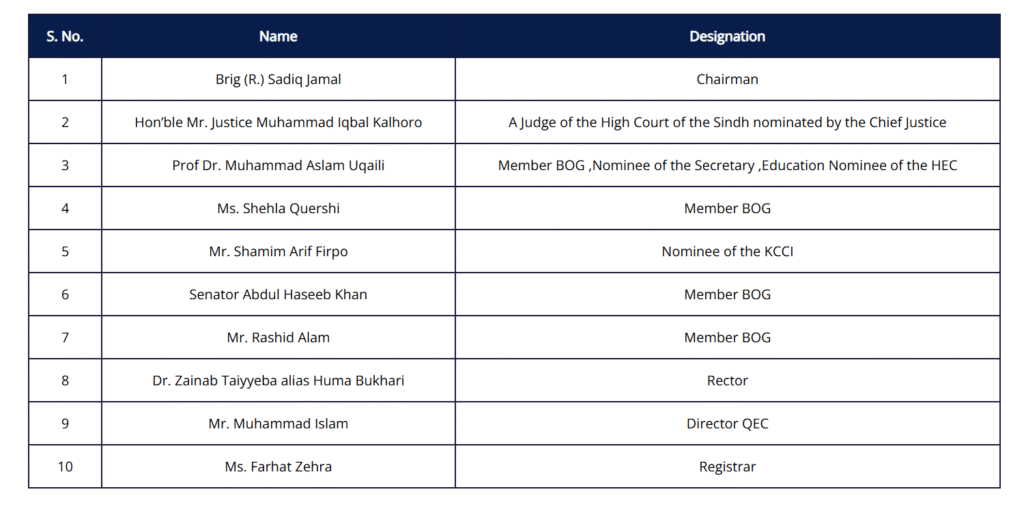This screenshot has height=509, width=1024.
Task: Click the Chairman designation cell
Action: pyautogui.click(x=727, y=79)
